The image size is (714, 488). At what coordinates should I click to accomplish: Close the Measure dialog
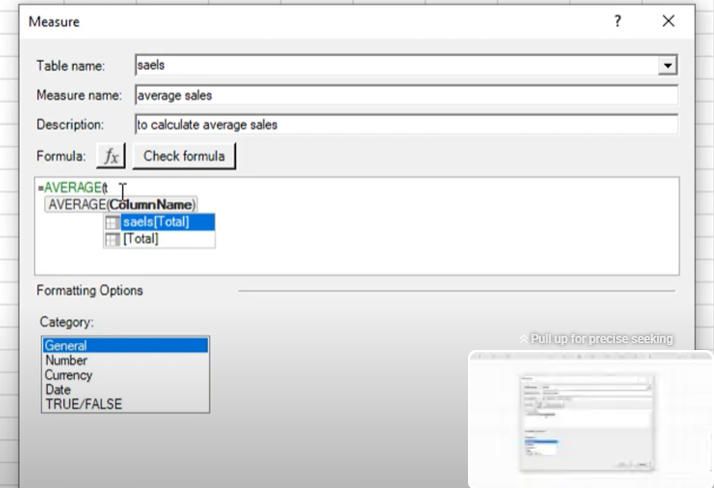pos(668,21)
